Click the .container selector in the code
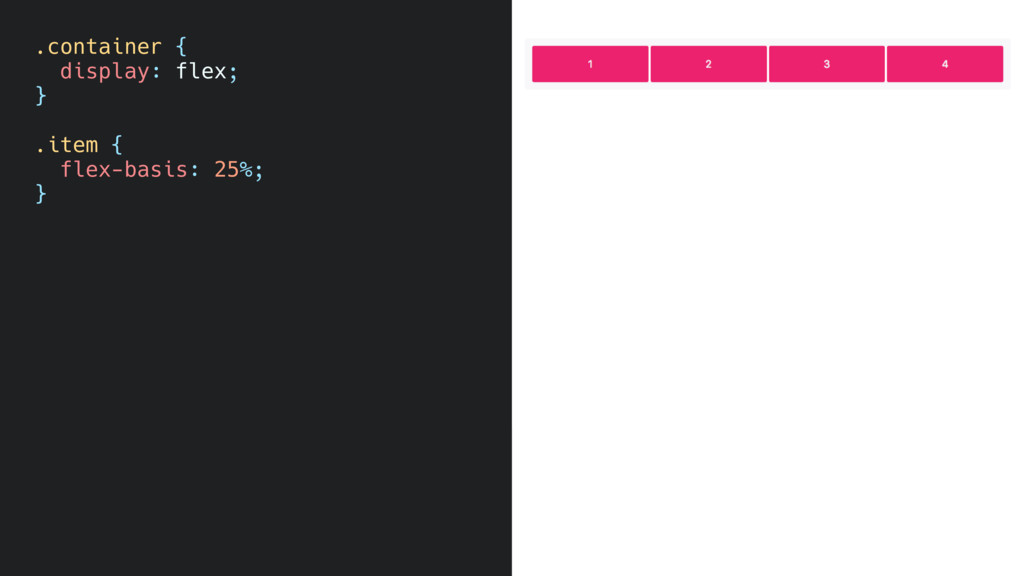Image resolution: width=1024 pixels, height=576 pixels. pos(99,46)
